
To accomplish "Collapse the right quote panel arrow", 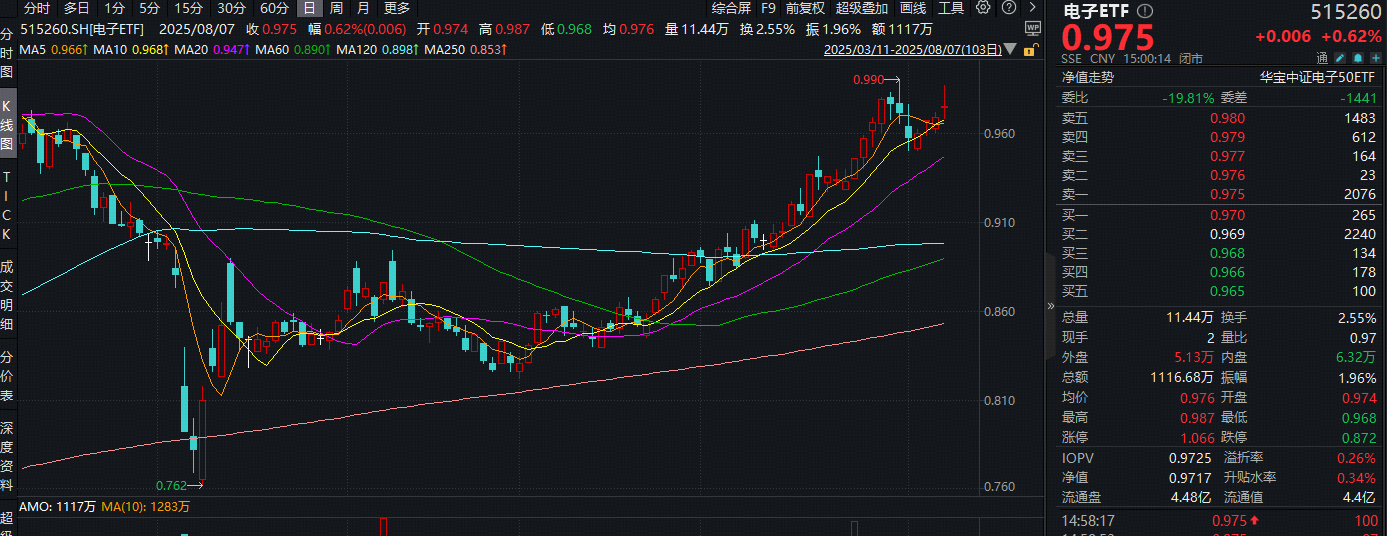I will pos(1050,306).
